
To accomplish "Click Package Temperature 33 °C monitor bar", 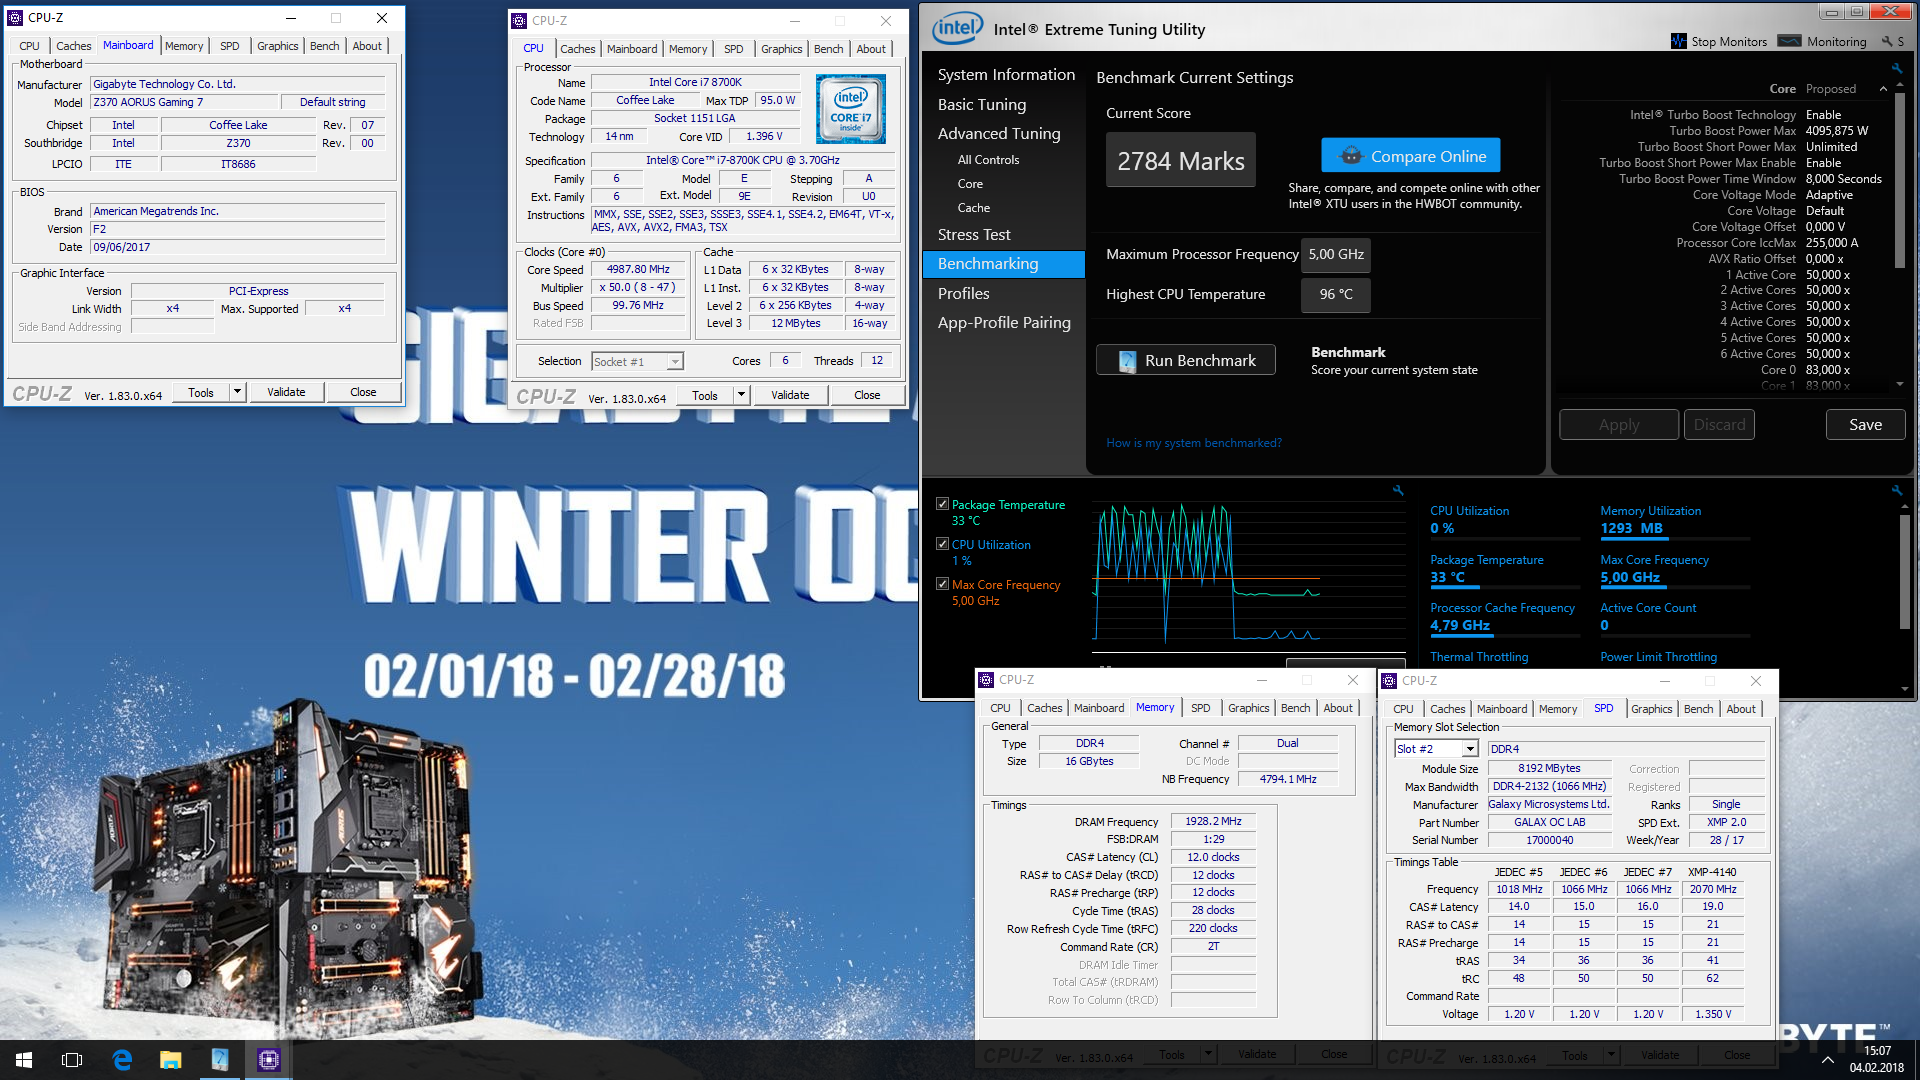I will coord(1503,586).
